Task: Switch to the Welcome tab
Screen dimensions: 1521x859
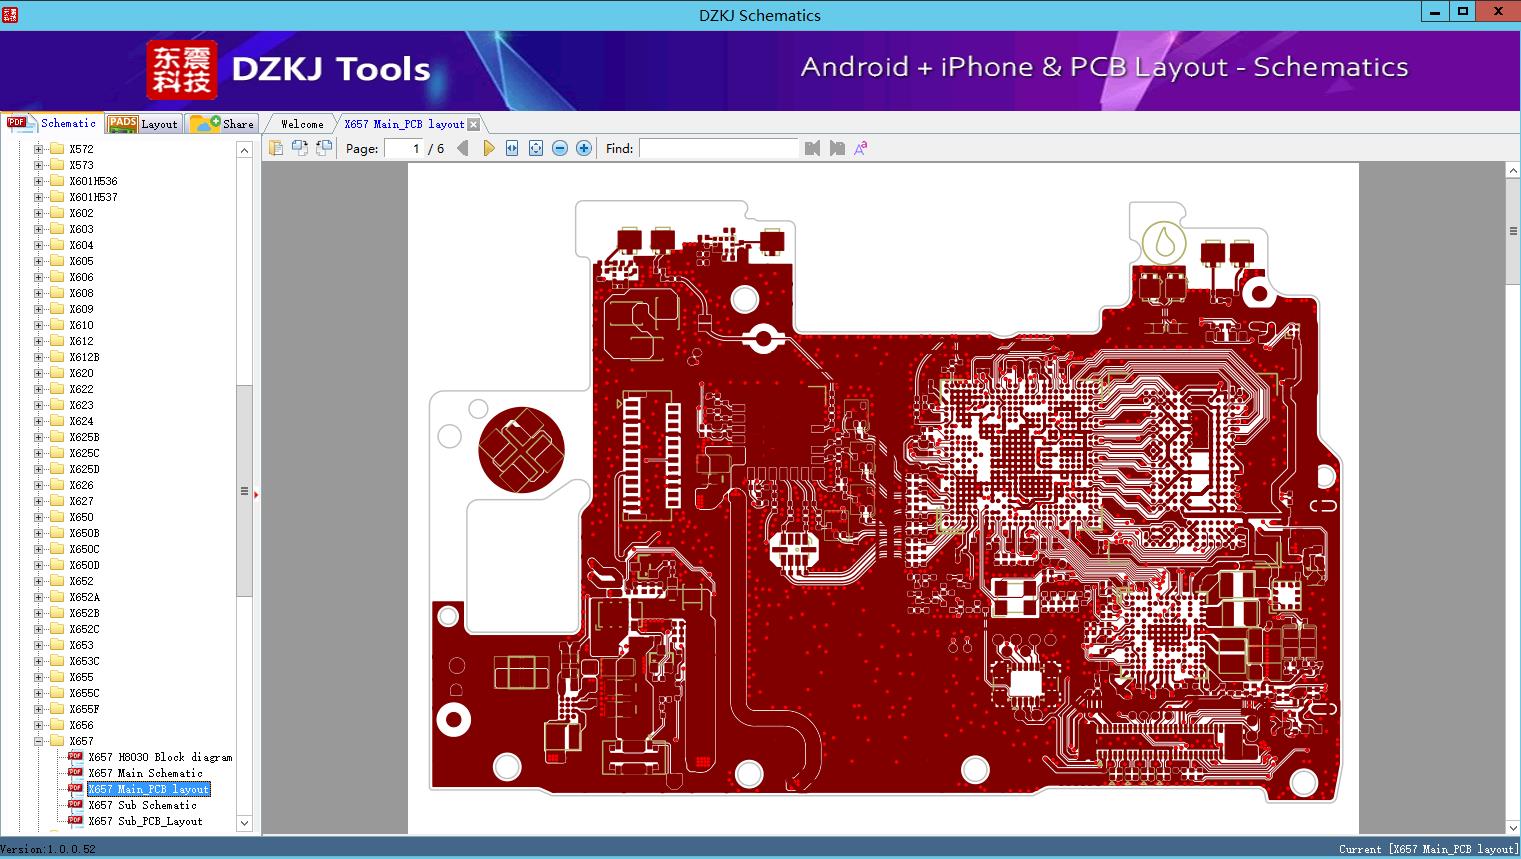Action: 301,123
